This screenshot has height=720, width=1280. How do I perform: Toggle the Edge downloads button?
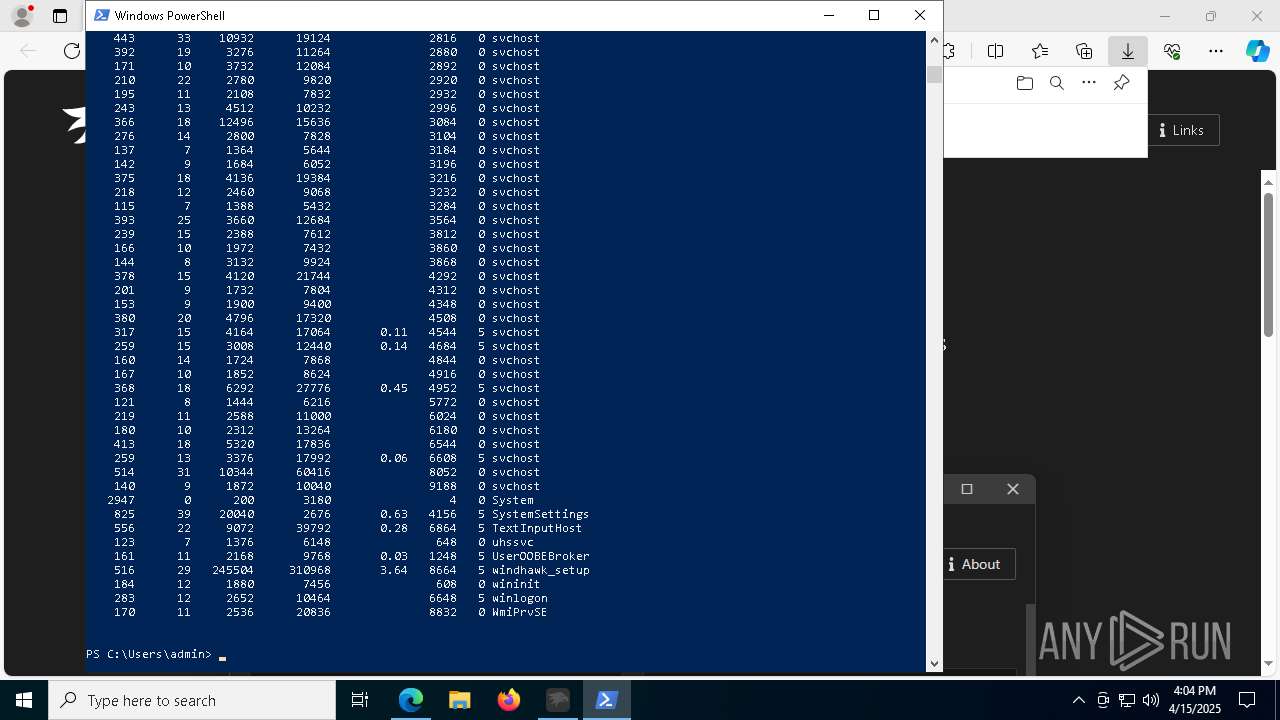1128,51
